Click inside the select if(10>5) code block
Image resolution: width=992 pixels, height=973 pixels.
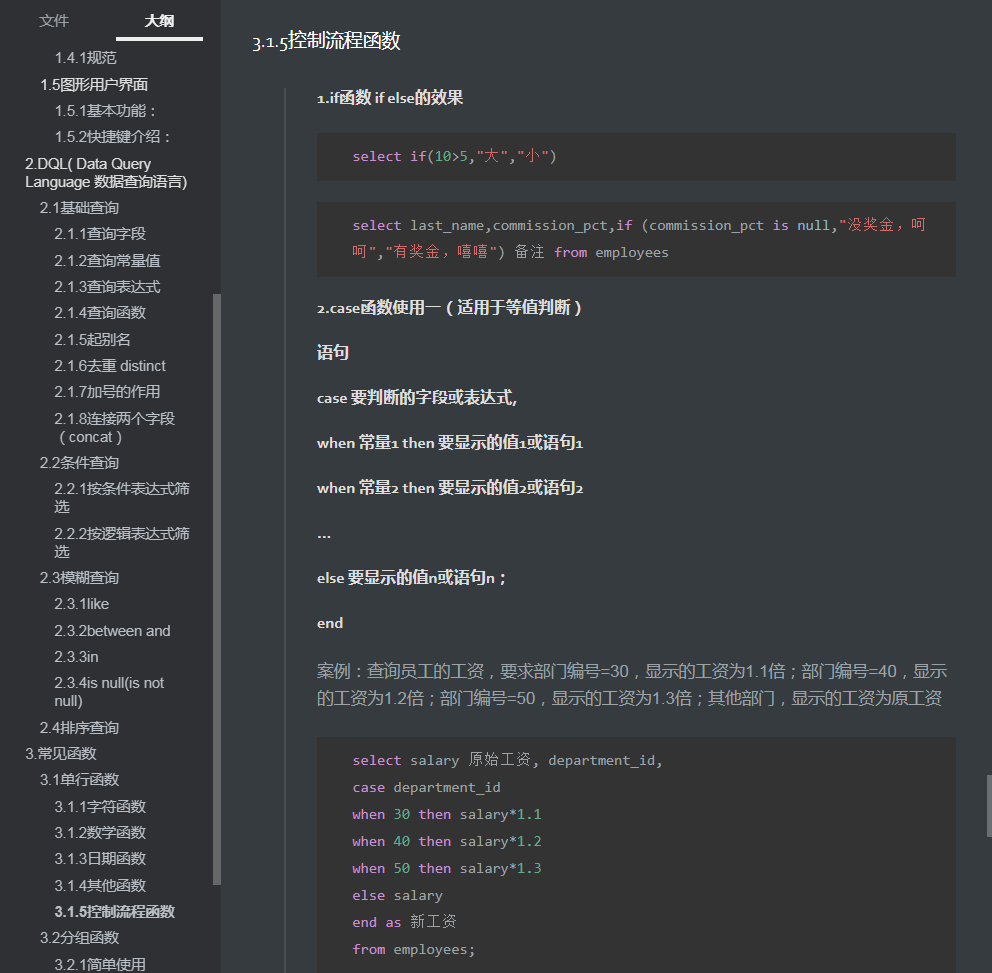tap(636, 156)
